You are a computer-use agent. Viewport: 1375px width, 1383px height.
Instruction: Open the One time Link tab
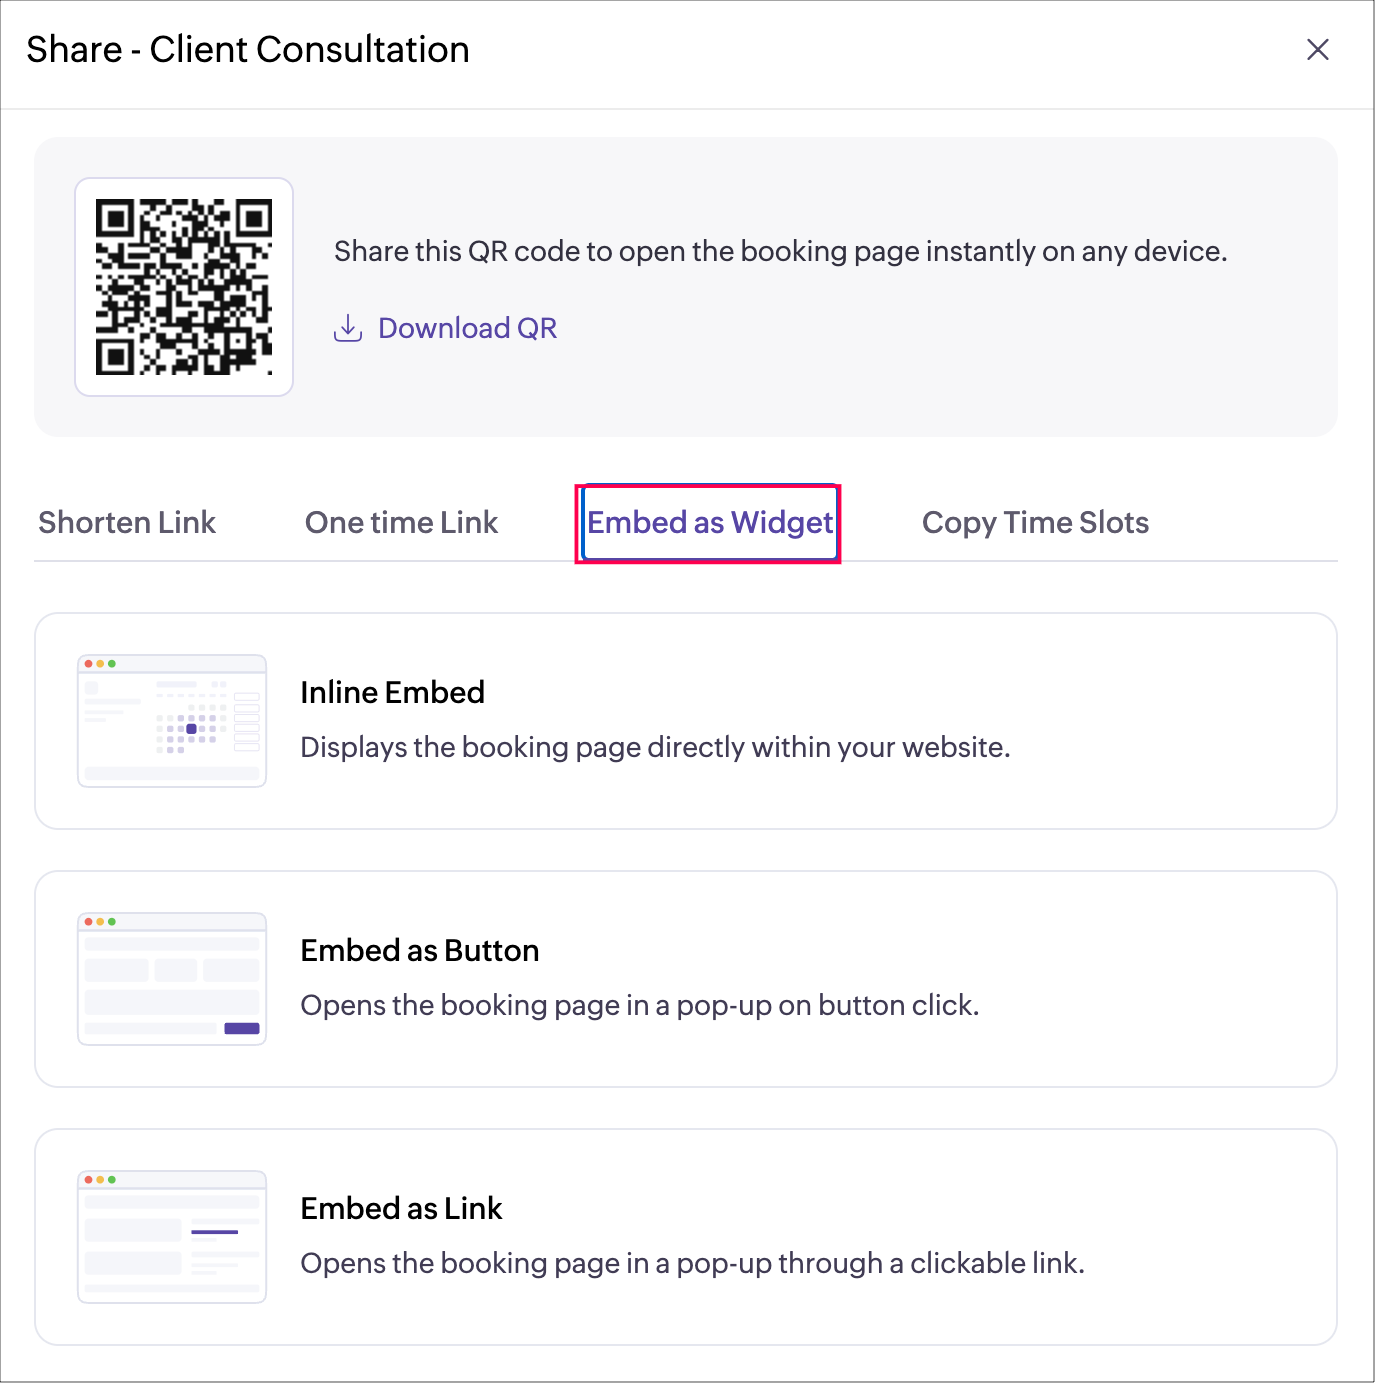(x=401, y=522)
